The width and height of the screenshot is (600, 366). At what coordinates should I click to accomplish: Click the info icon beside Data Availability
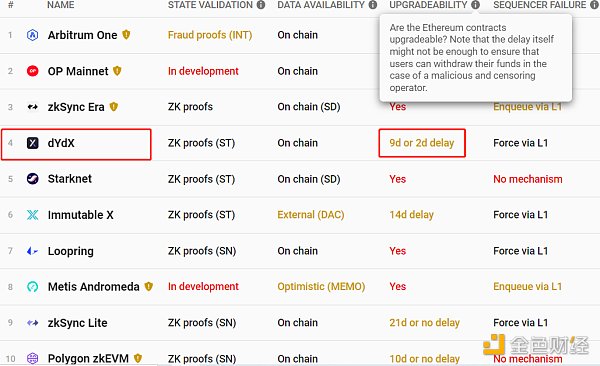point(373,5)
